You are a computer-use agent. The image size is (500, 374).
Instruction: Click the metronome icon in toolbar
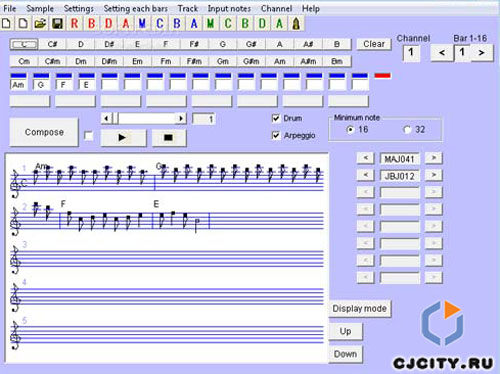[296, 24]
